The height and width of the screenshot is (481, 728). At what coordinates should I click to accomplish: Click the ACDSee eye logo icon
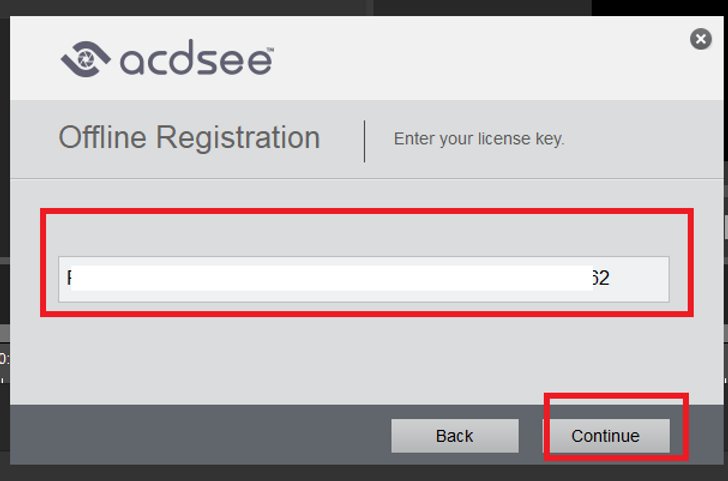pyautogui.click(x=85, y=59)
